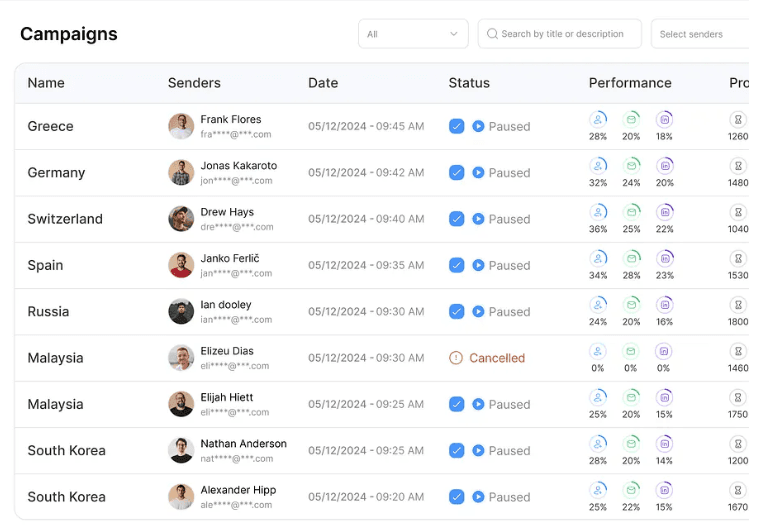Click Ian dooley avatar

181,311
